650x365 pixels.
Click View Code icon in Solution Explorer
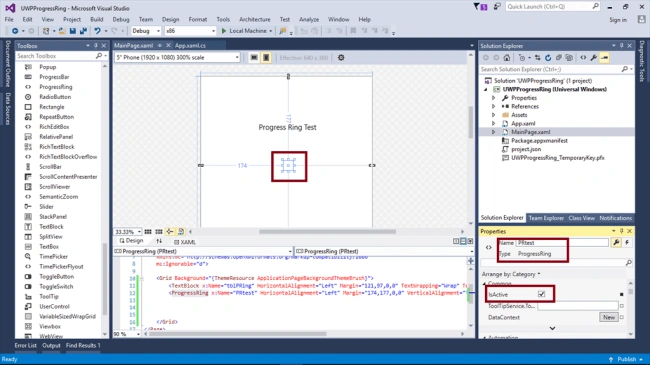click(x=583, y=58)
